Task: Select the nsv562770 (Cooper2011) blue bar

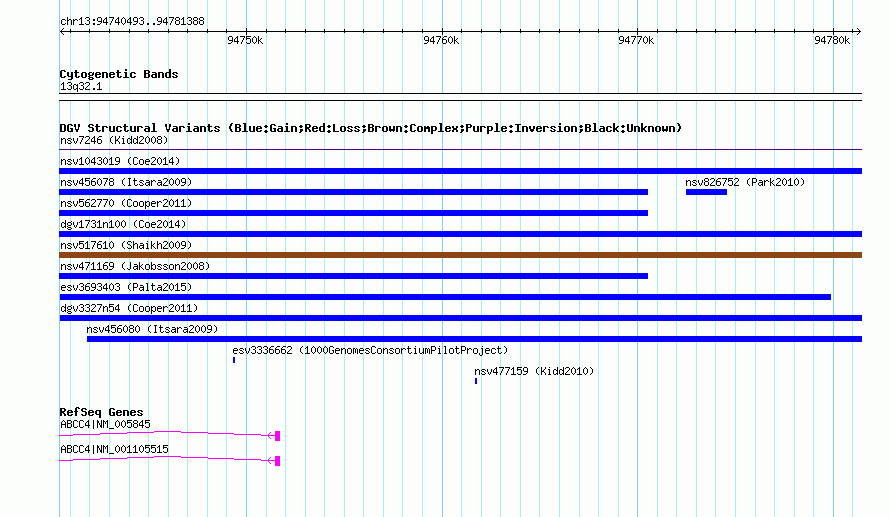Action: pyautogui.click(x=354, y=213)
